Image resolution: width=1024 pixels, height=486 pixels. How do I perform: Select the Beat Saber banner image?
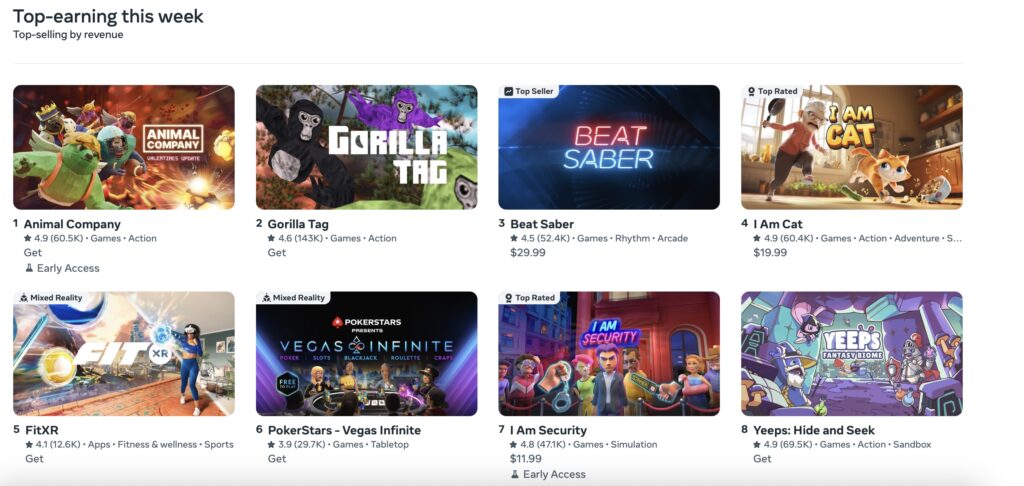click(x=609, y=147)
